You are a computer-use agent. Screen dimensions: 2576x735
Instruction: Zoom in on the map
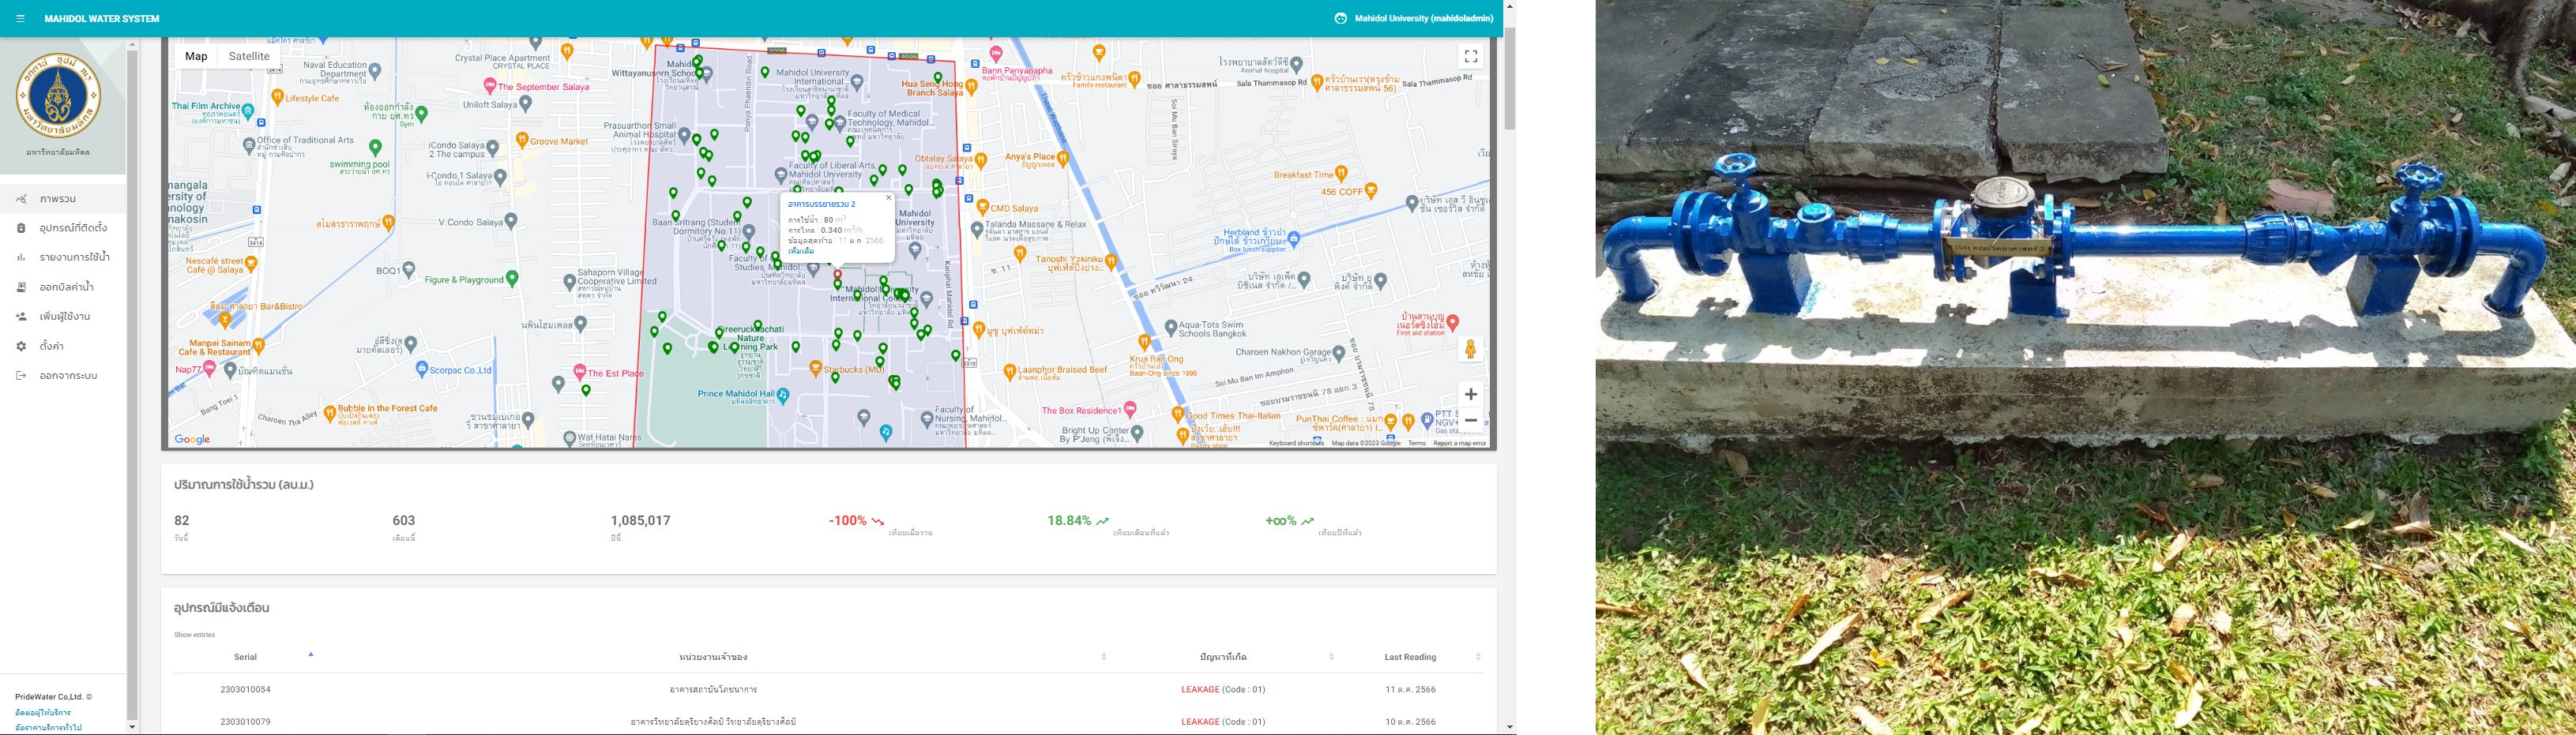[1470, 394]
